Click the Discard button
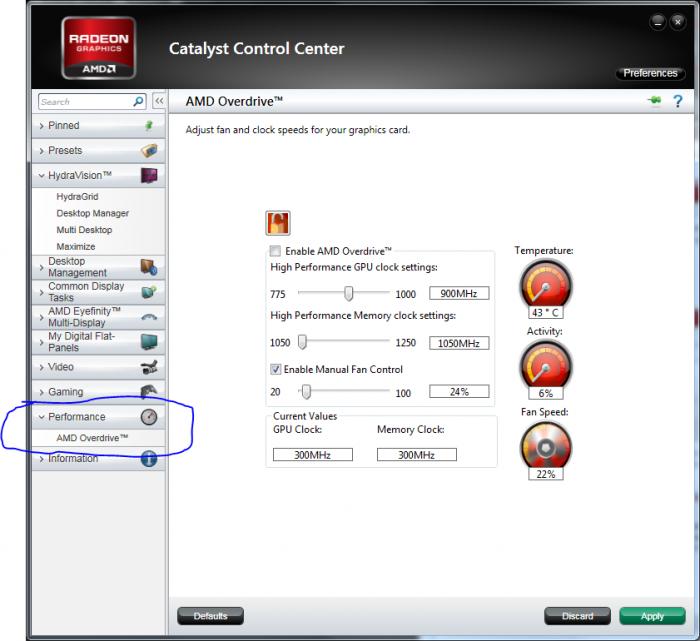This screenshot has height=641, width=700. [x=577, y=616]
